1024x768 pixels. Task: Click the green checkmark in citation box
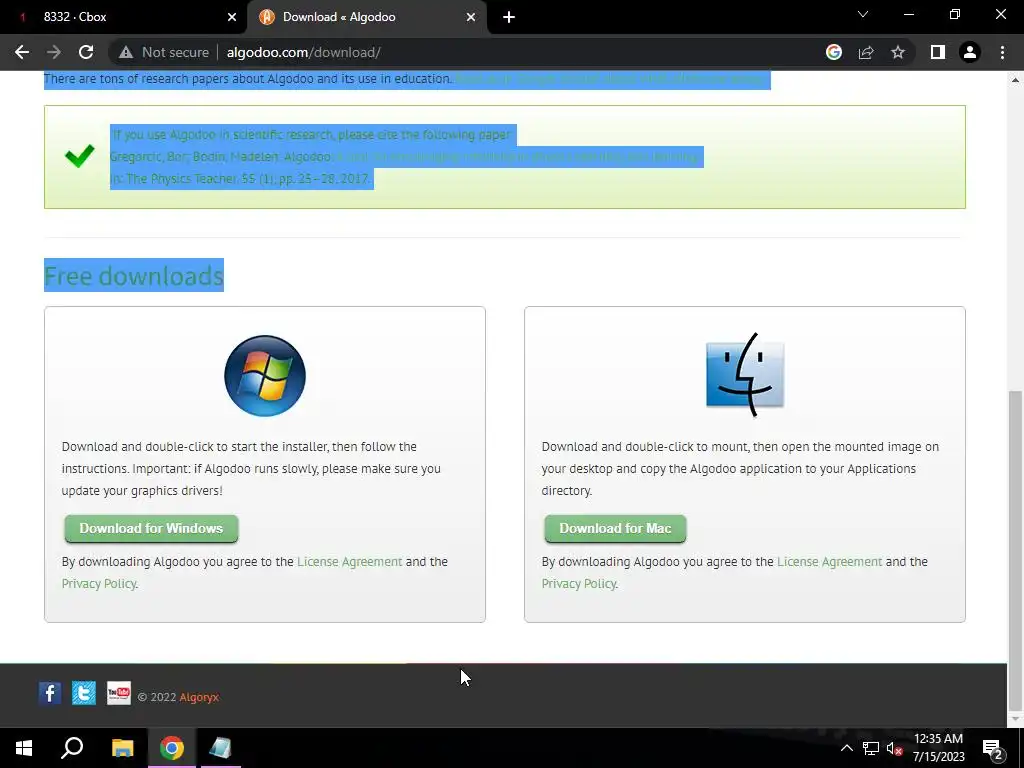(x=80, y=156)
